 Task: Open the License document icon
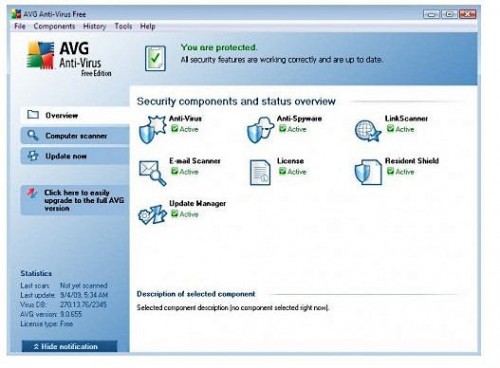point(260,172)
